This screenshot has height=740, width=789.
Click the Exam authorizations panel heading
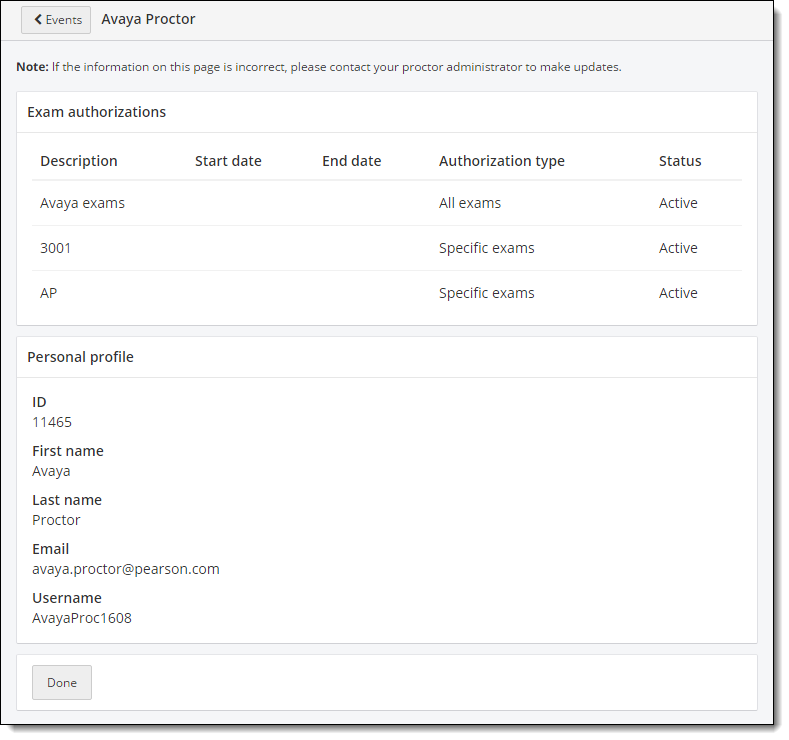(x=97, y=112)
